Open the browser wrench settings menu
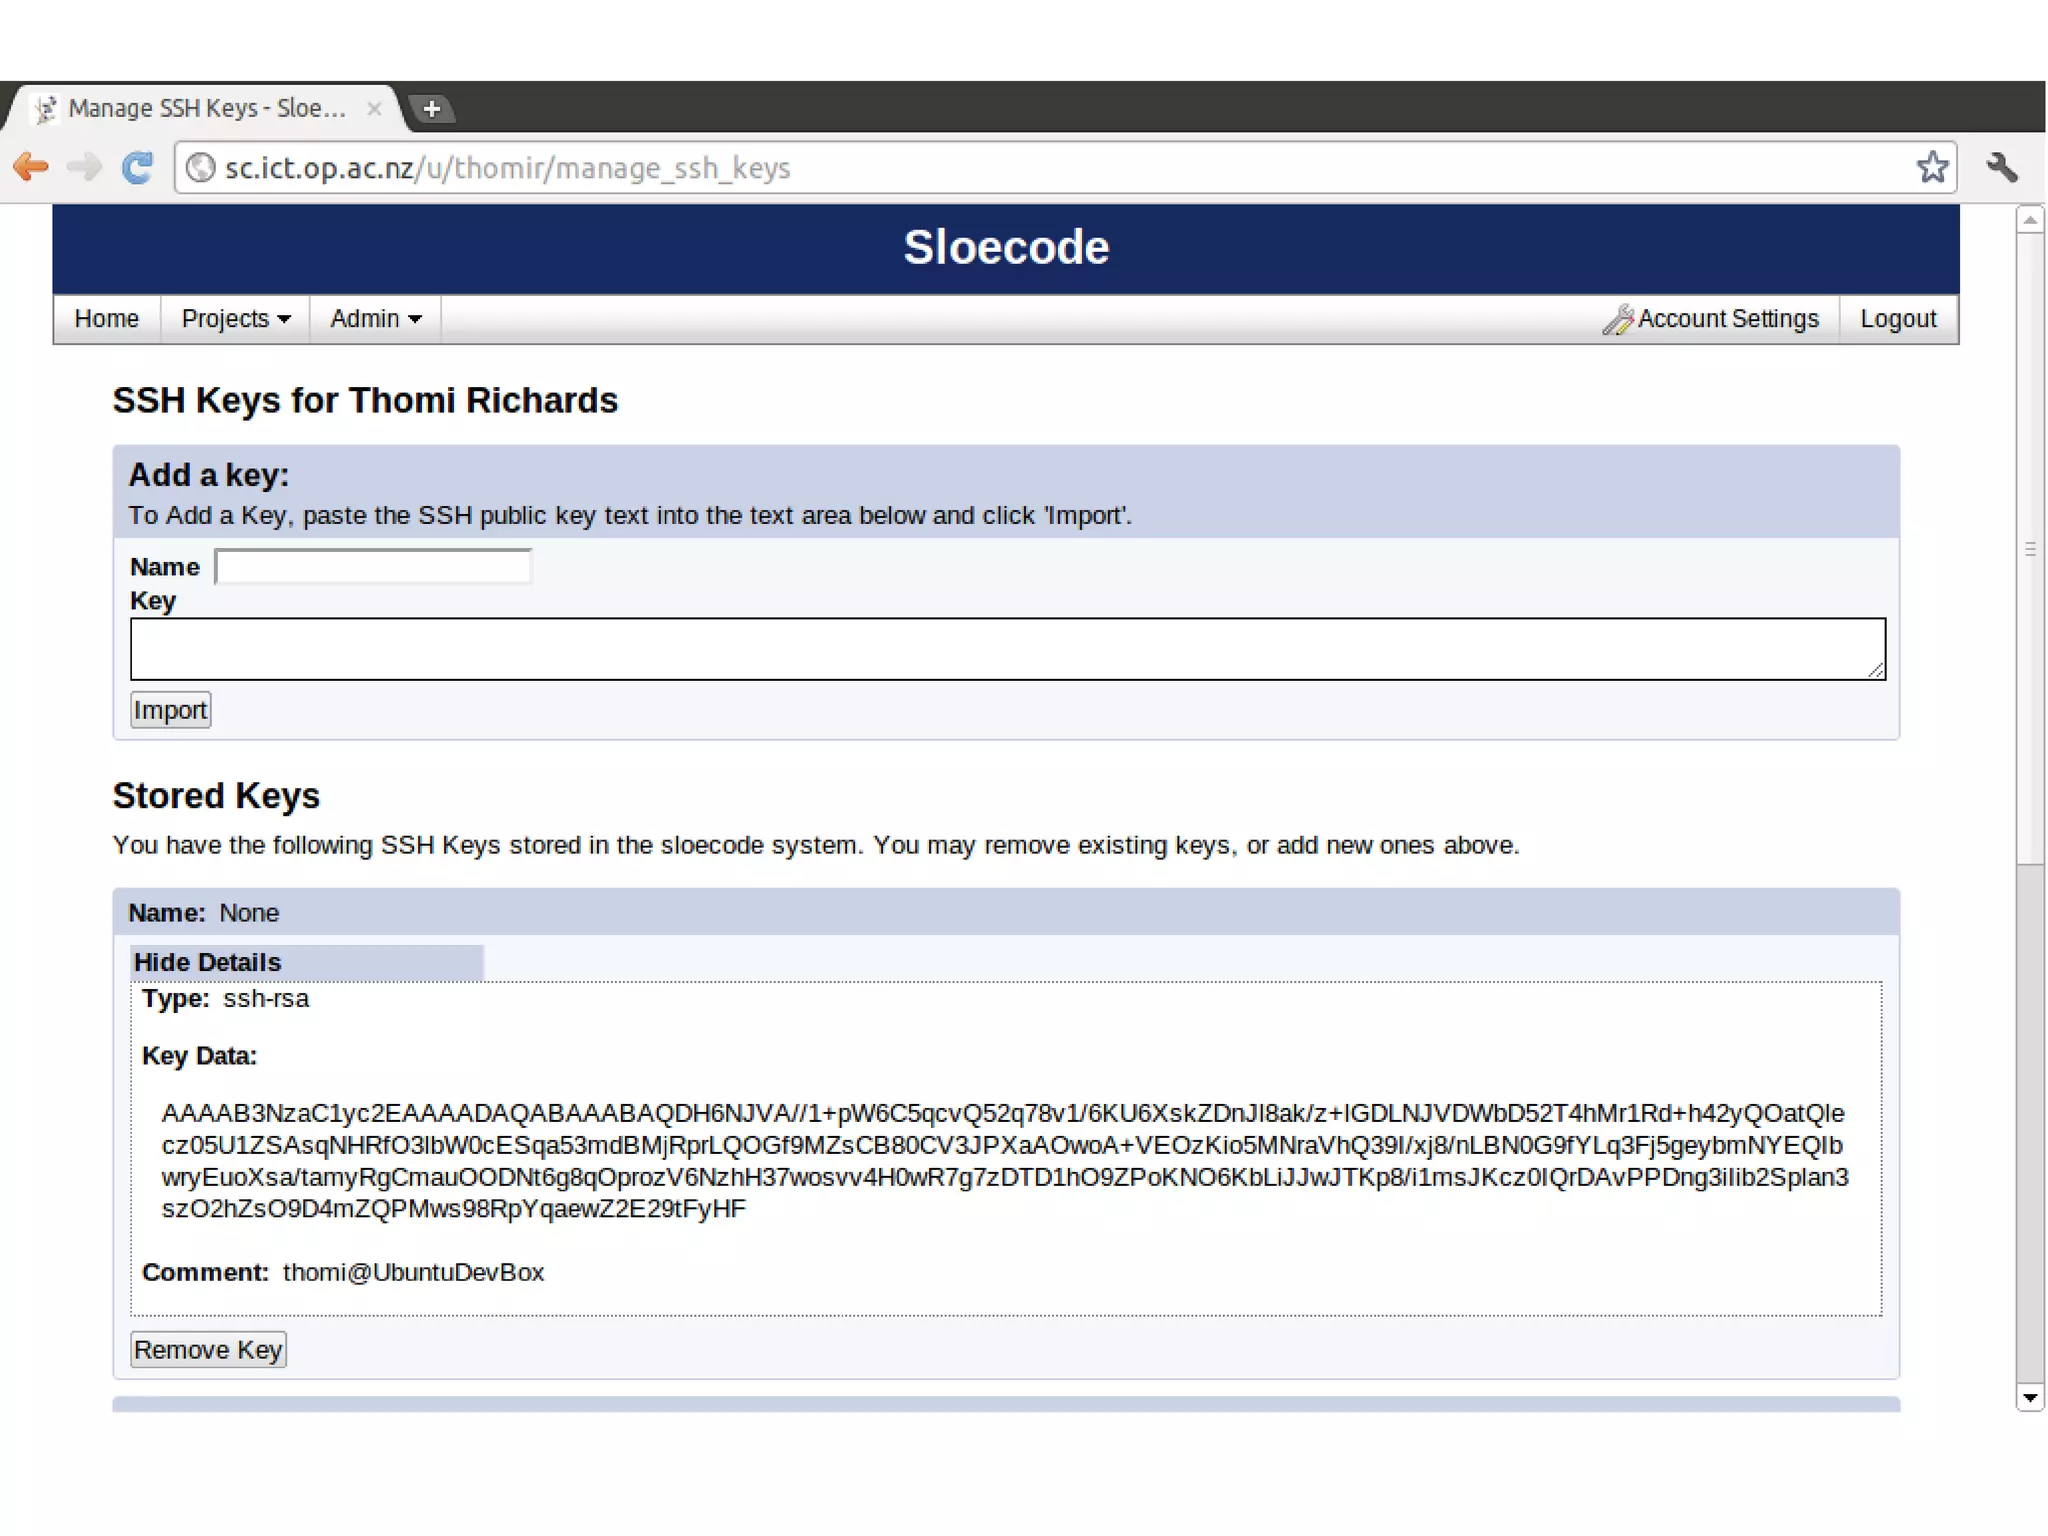This screenshot has height=1536, width=2048. 2002,167
